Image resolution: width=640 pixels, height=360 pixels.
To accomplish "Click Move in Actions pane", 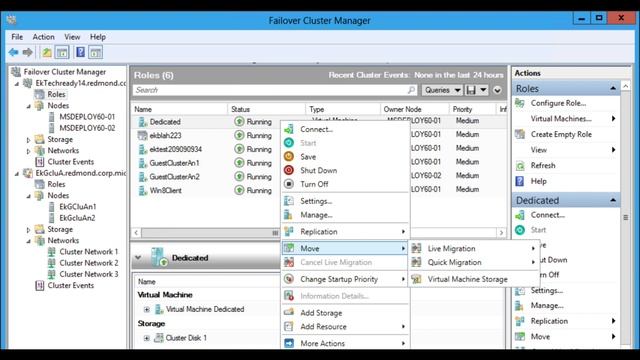I will pos(540,336).
